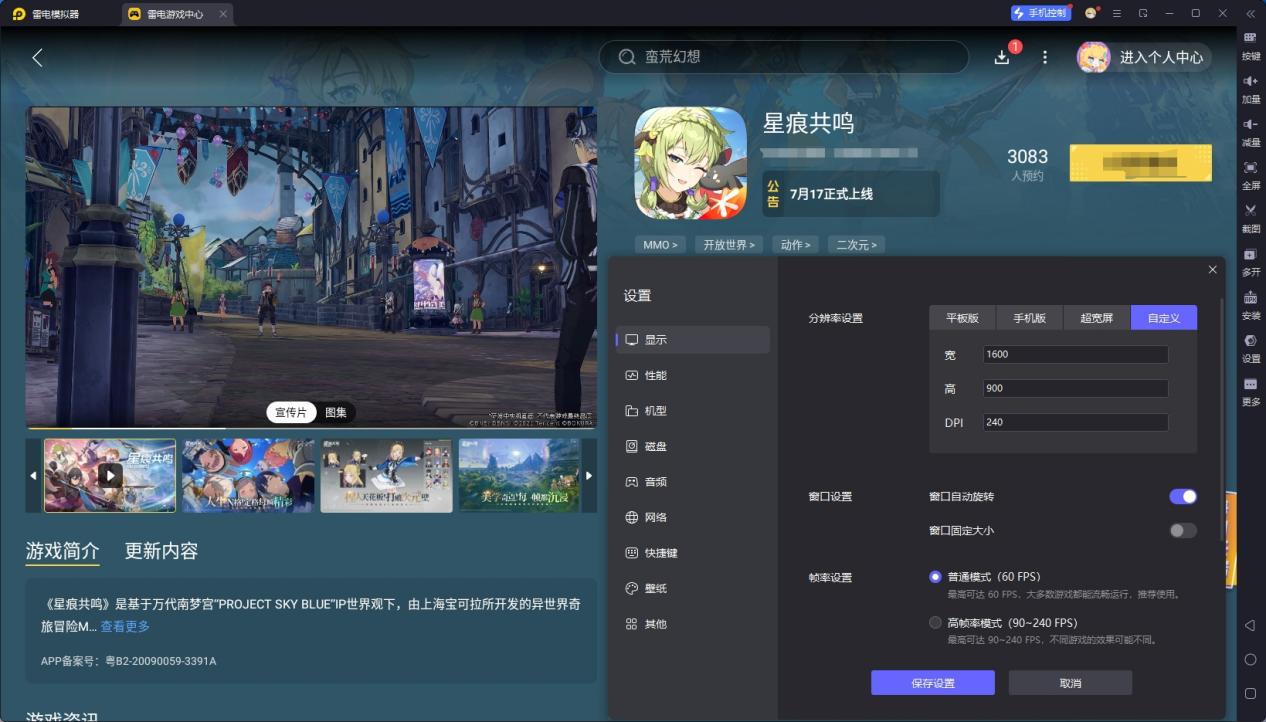The width and height of the screenshot is (1266, 722).
Task: Click the 动作 tag
Action: click(x=796, y=245)
